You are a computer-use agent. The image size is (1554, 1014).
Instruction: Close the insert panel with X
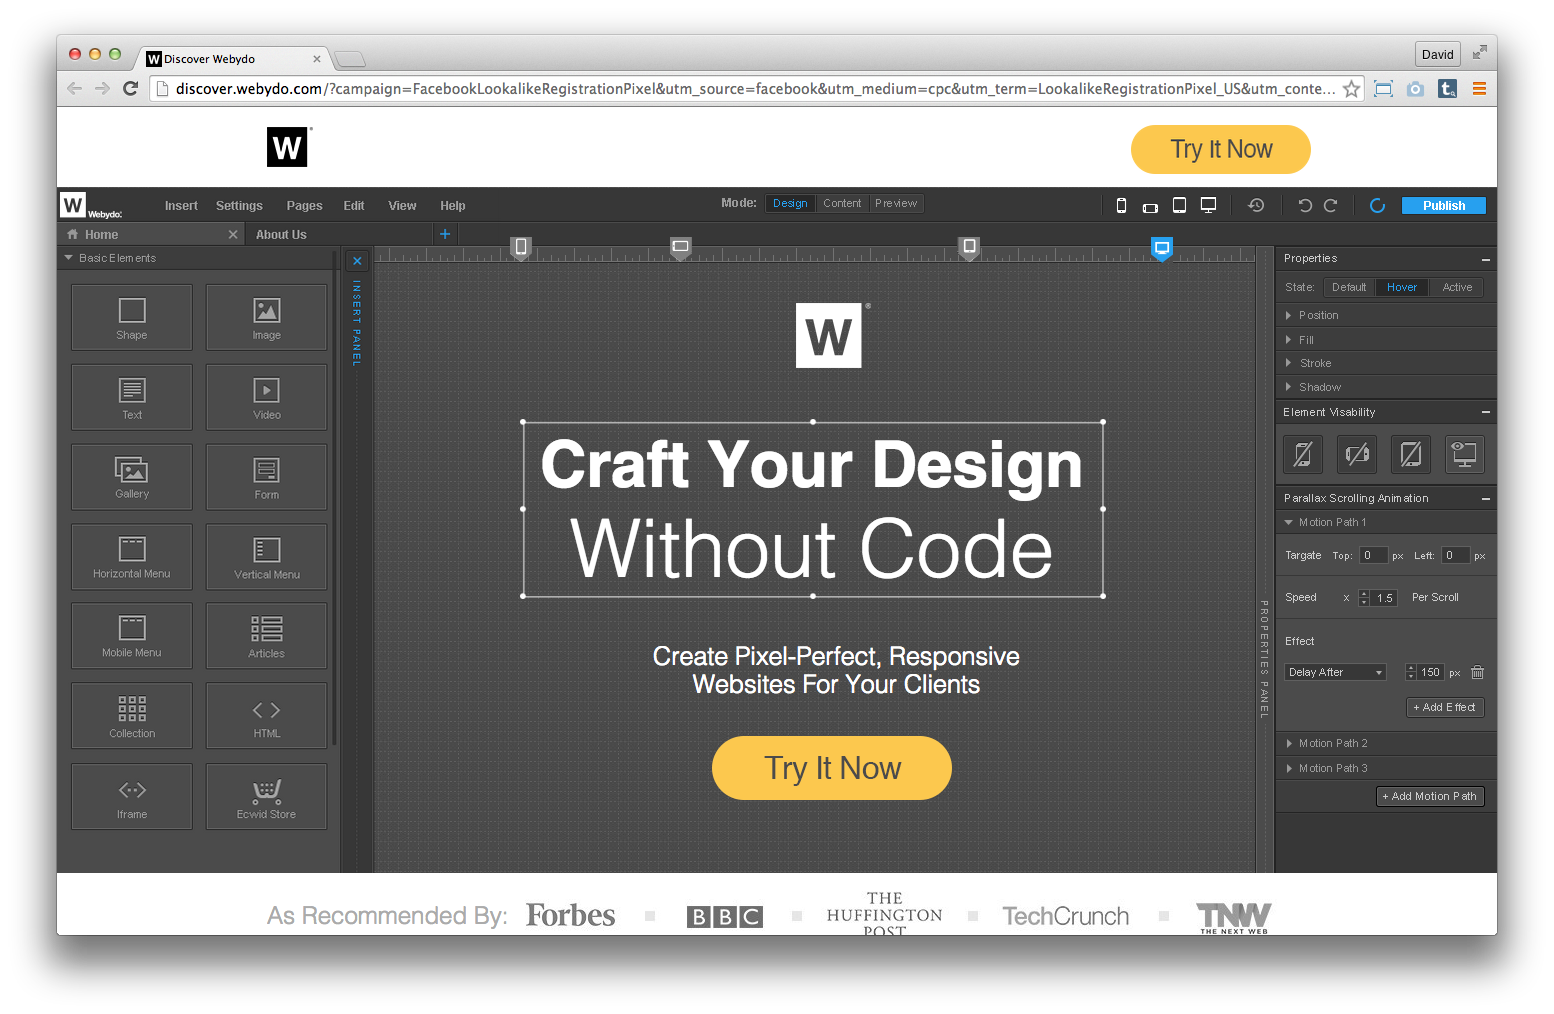(x=357, y=261)
